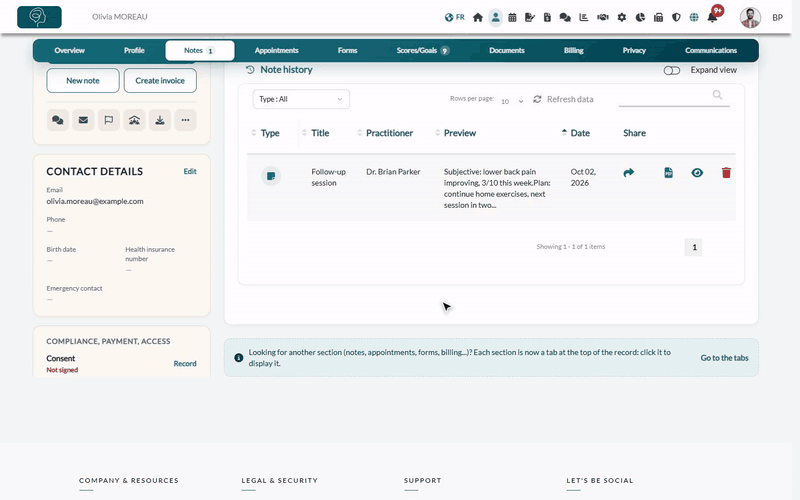Click the BP initials in the header
Image resolution: width=800 pixels, height=500 pixels.
coord(777,17)
